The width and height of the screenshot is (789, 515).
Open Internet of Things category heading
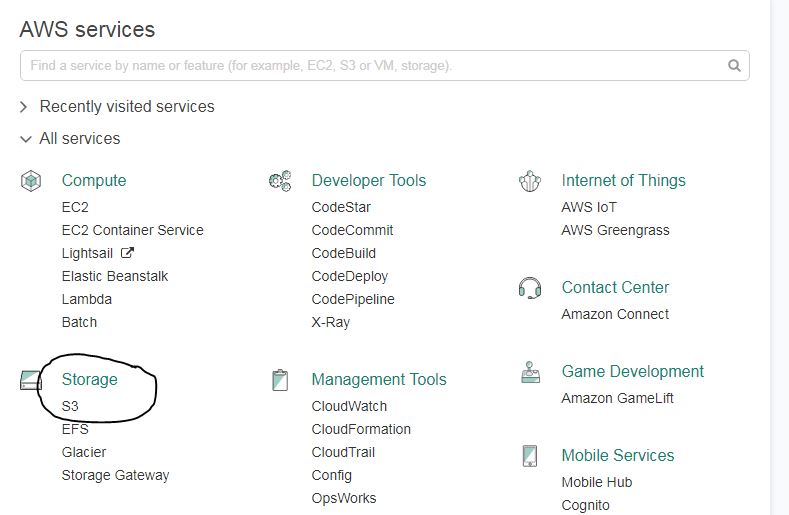[623, 180]
